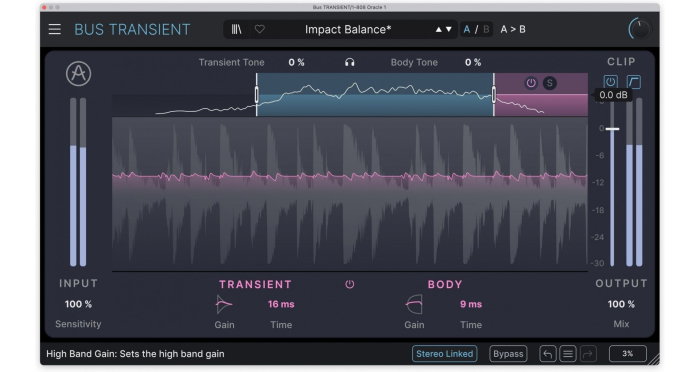700x372 pixels.
Task: Click the Impact Balance preset name
Action: [x=348, y=29]
